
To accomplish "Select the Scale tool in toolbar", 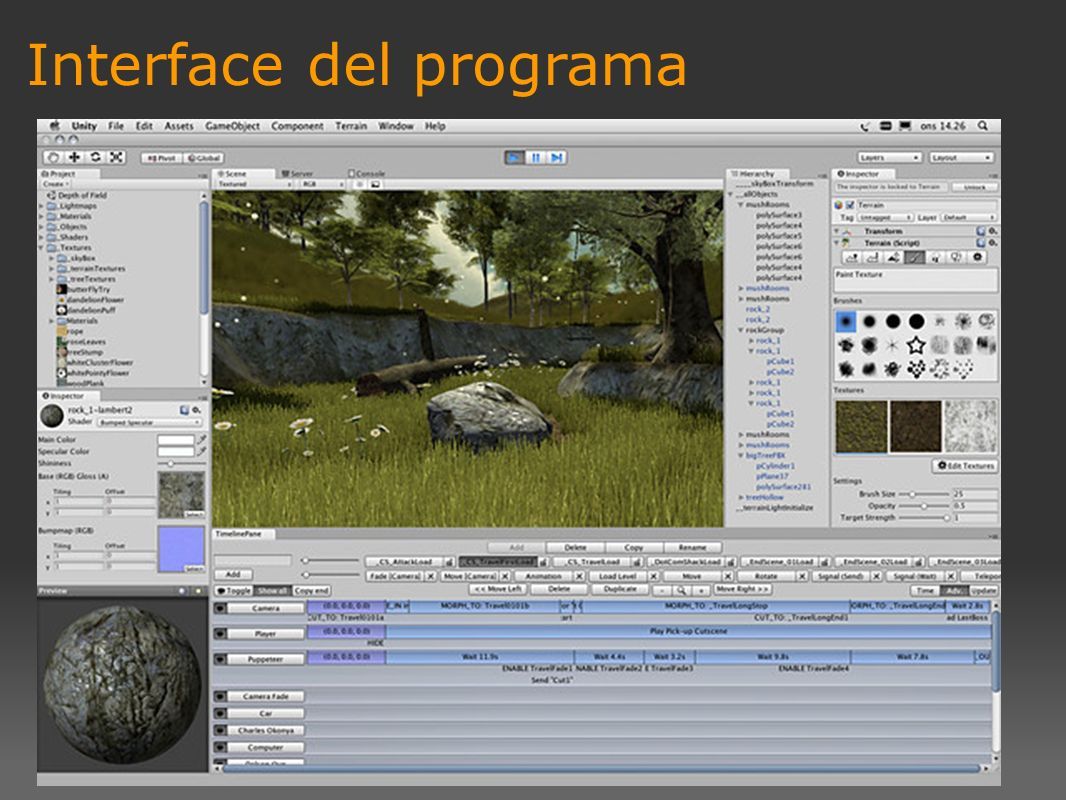I will coord(116,158).
